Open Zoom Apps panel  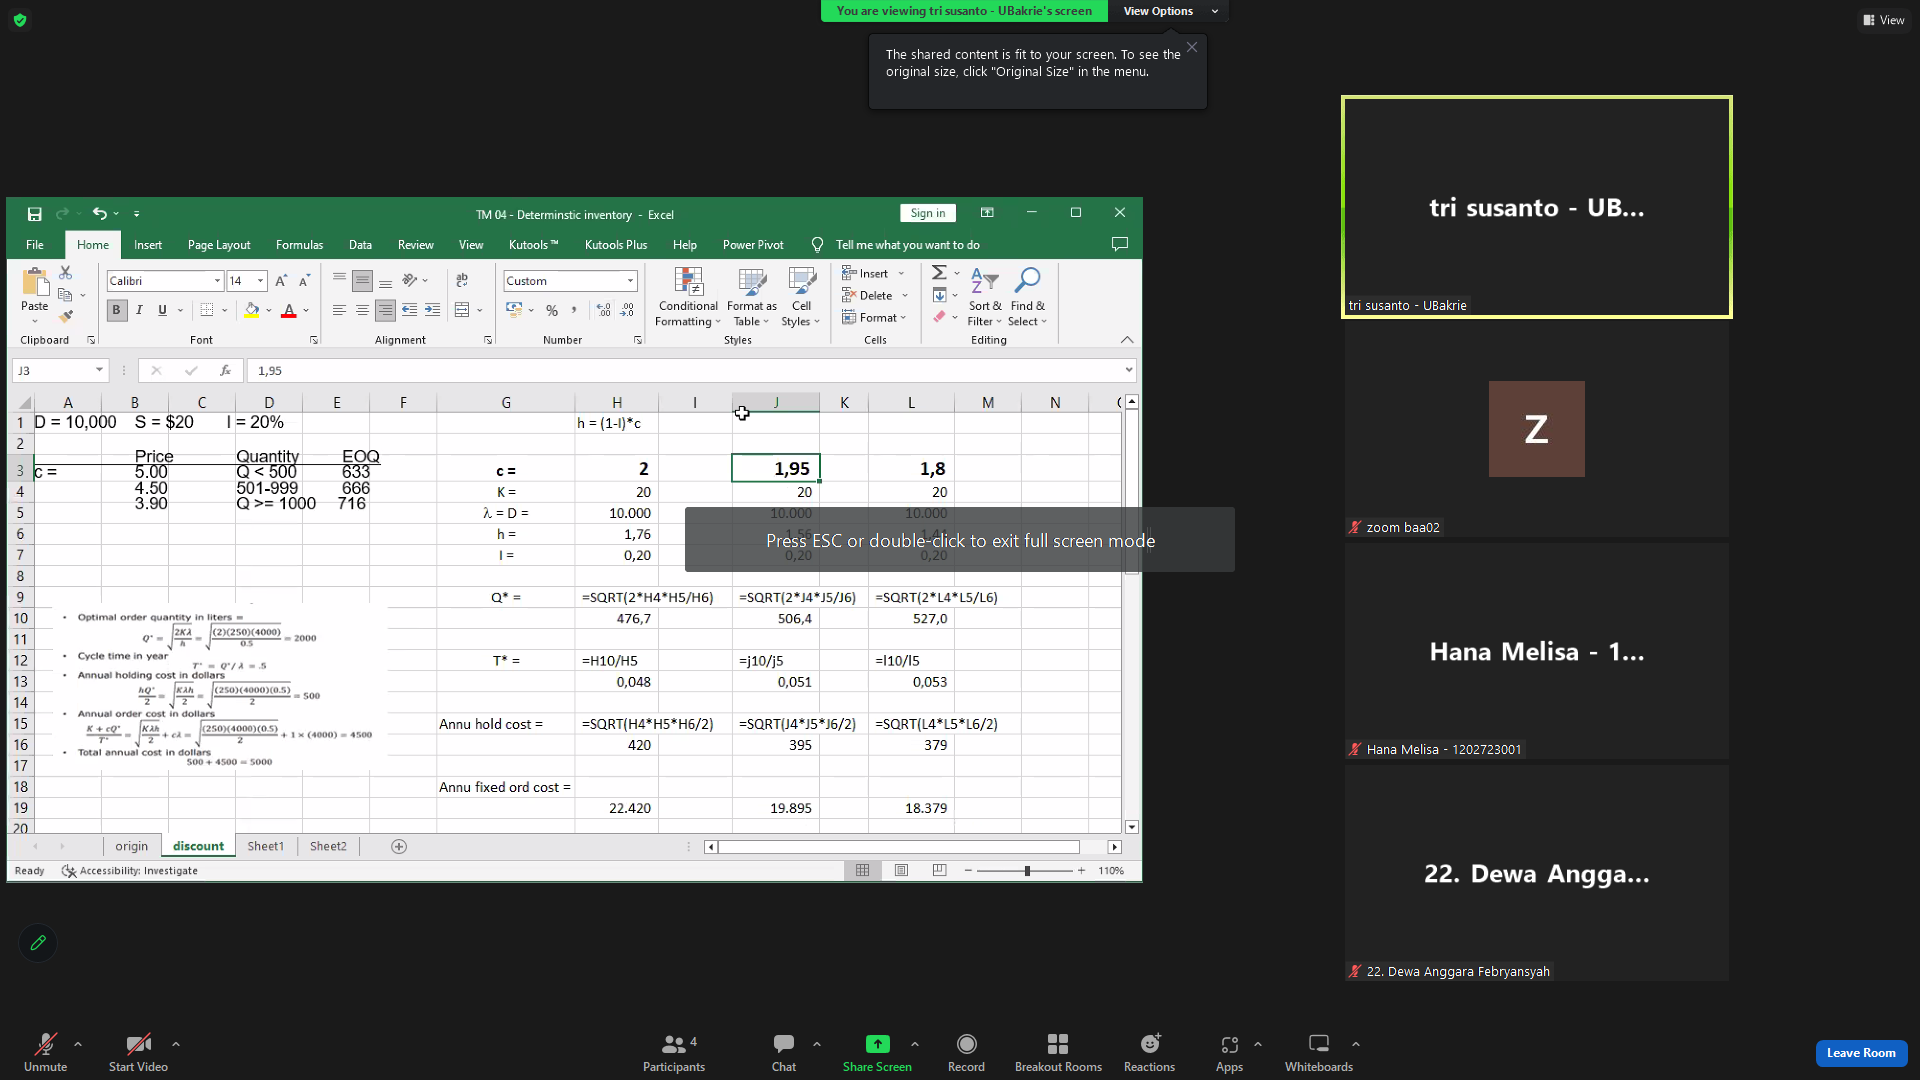coord(1229,1053)
